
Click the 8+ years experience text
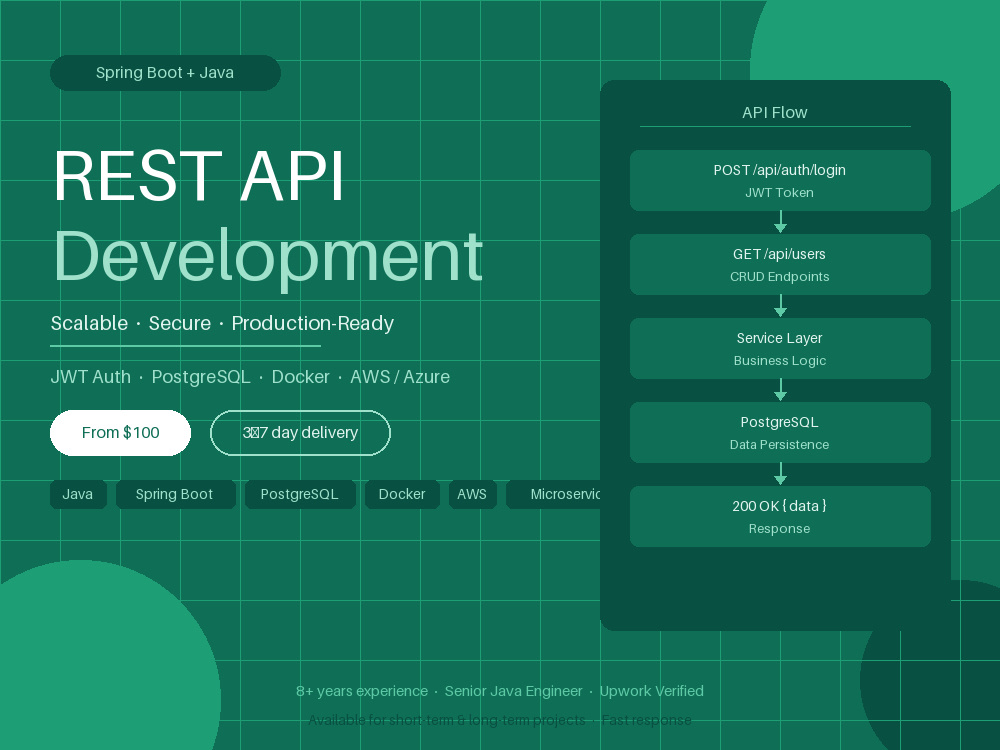pos(362,691)
